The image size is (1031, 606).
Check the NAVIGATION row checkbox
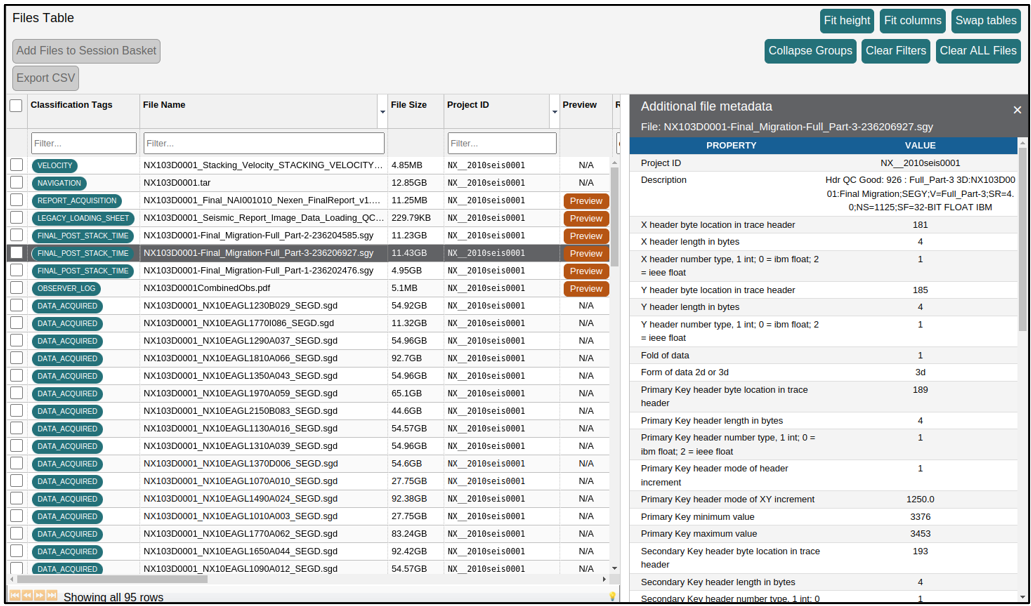[16, 183]
